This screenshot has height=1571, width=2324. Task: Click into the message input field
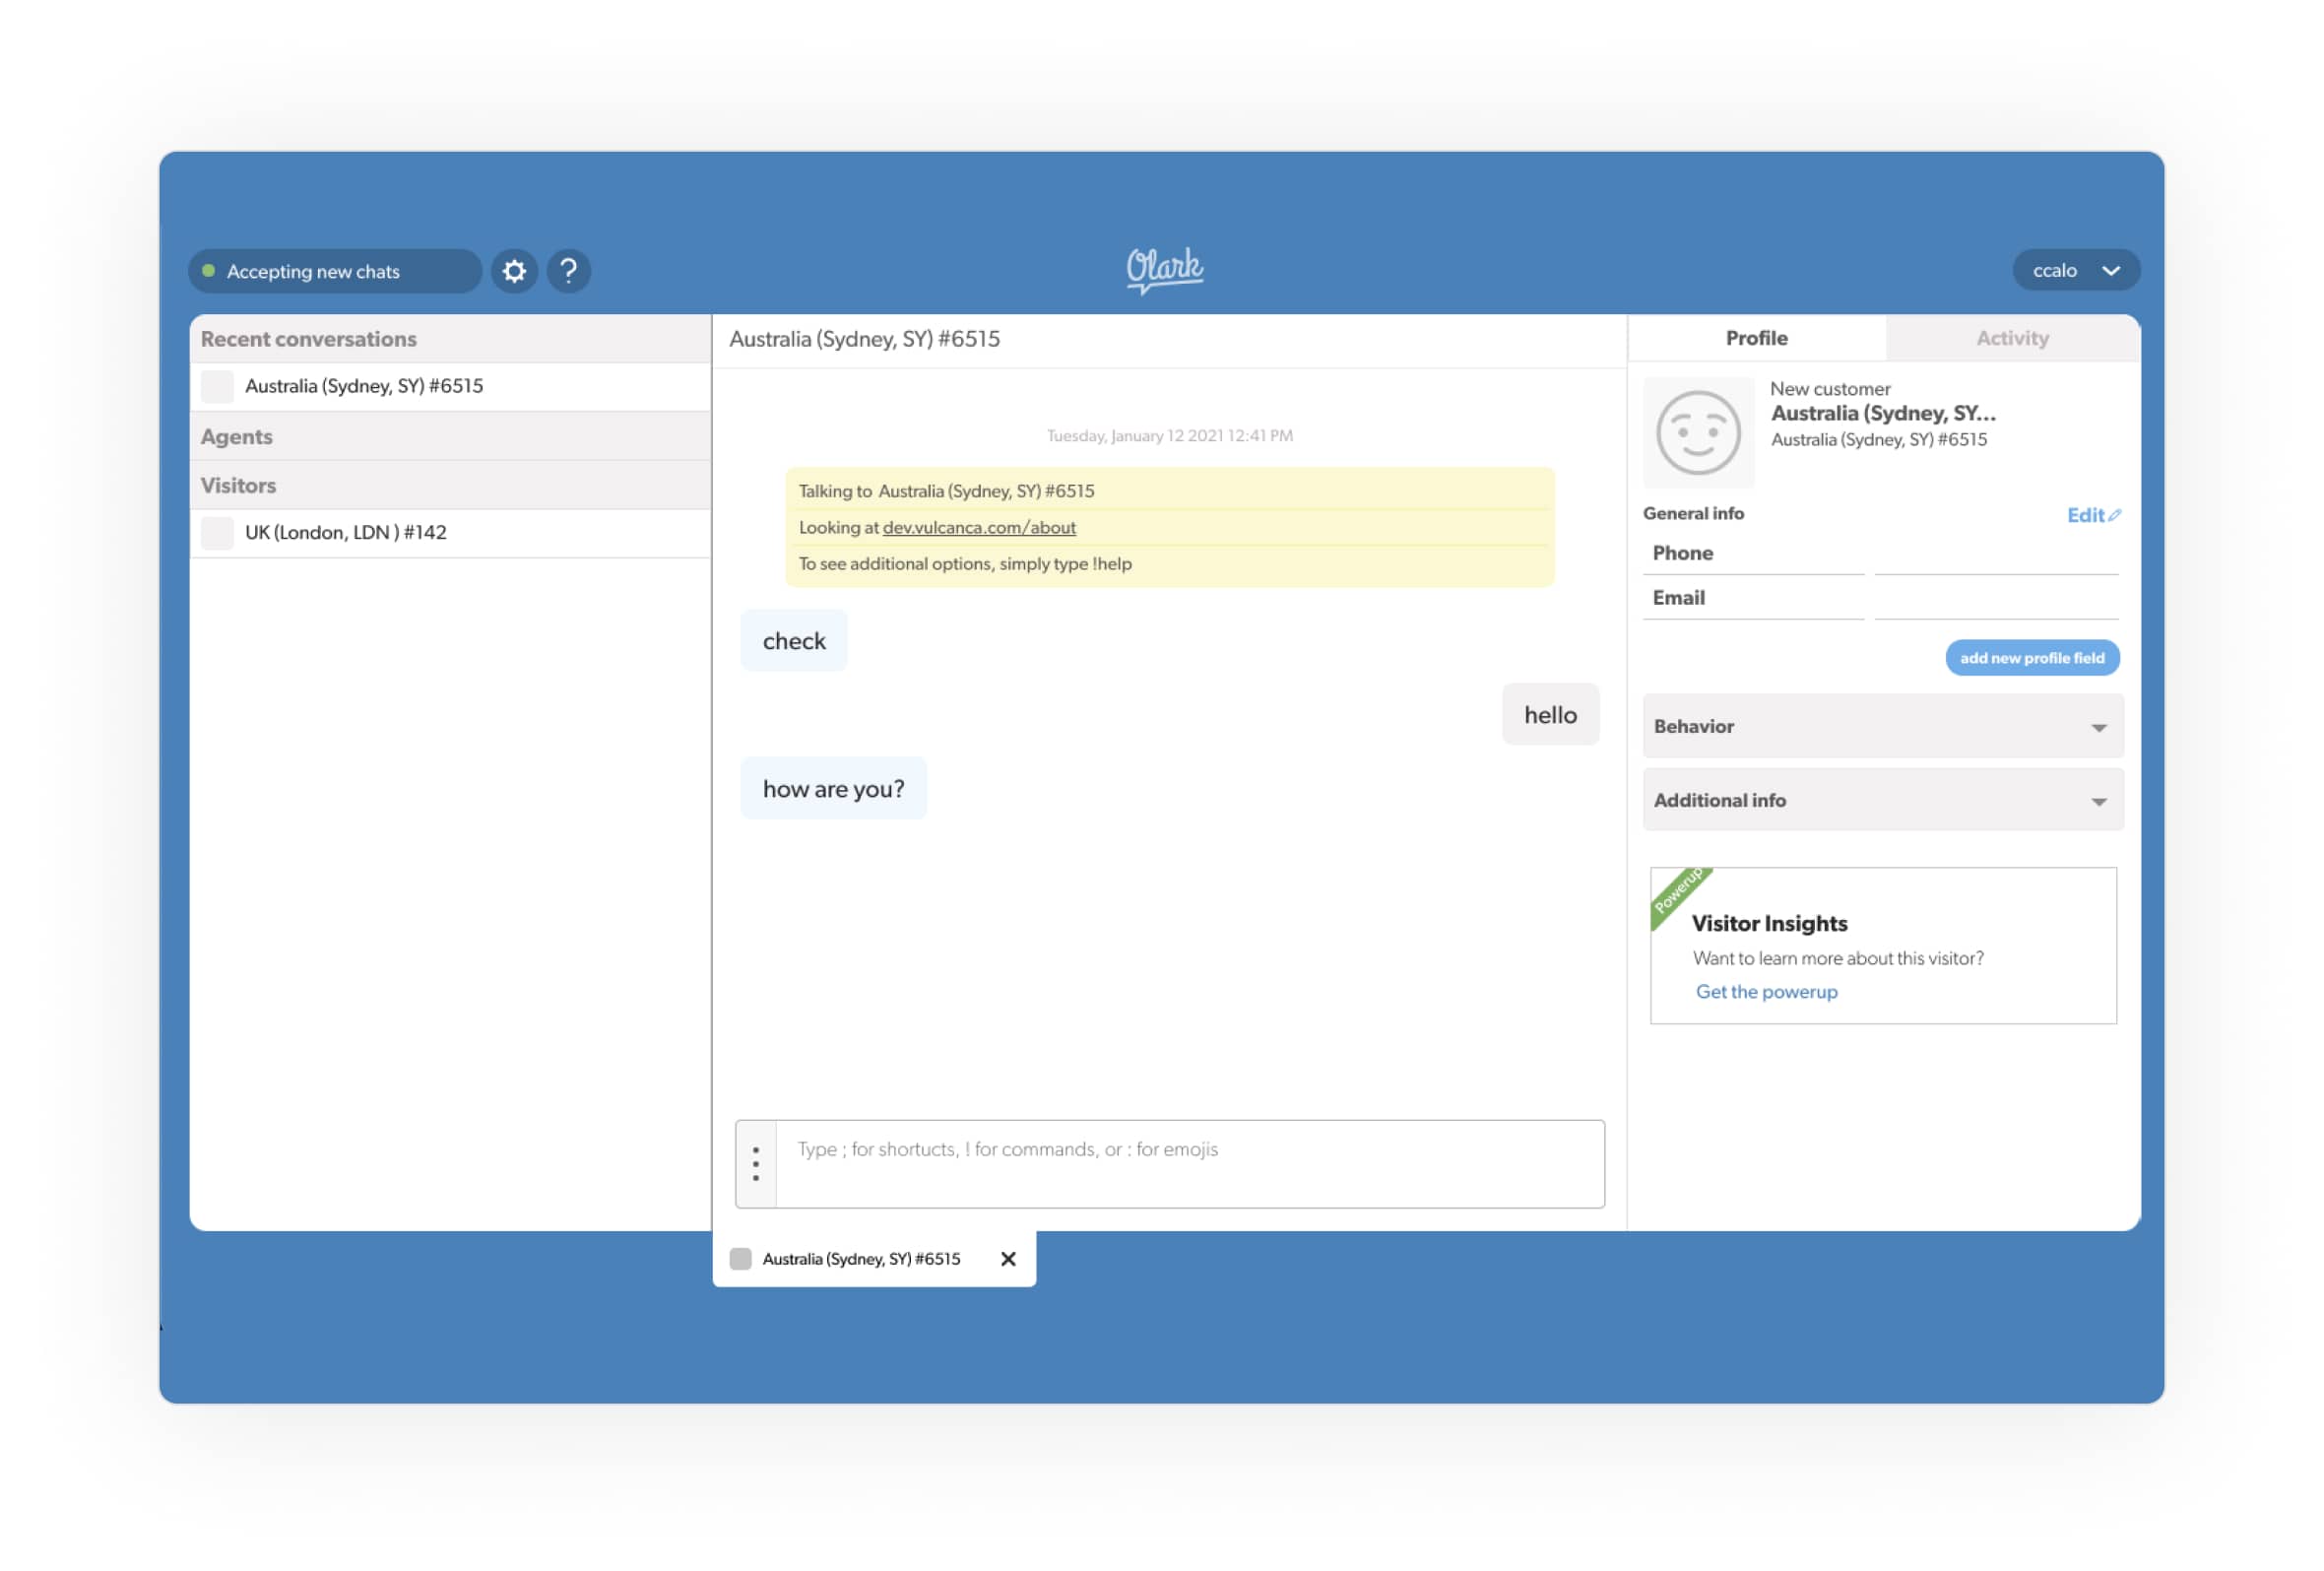[x=1188, y=1164]
